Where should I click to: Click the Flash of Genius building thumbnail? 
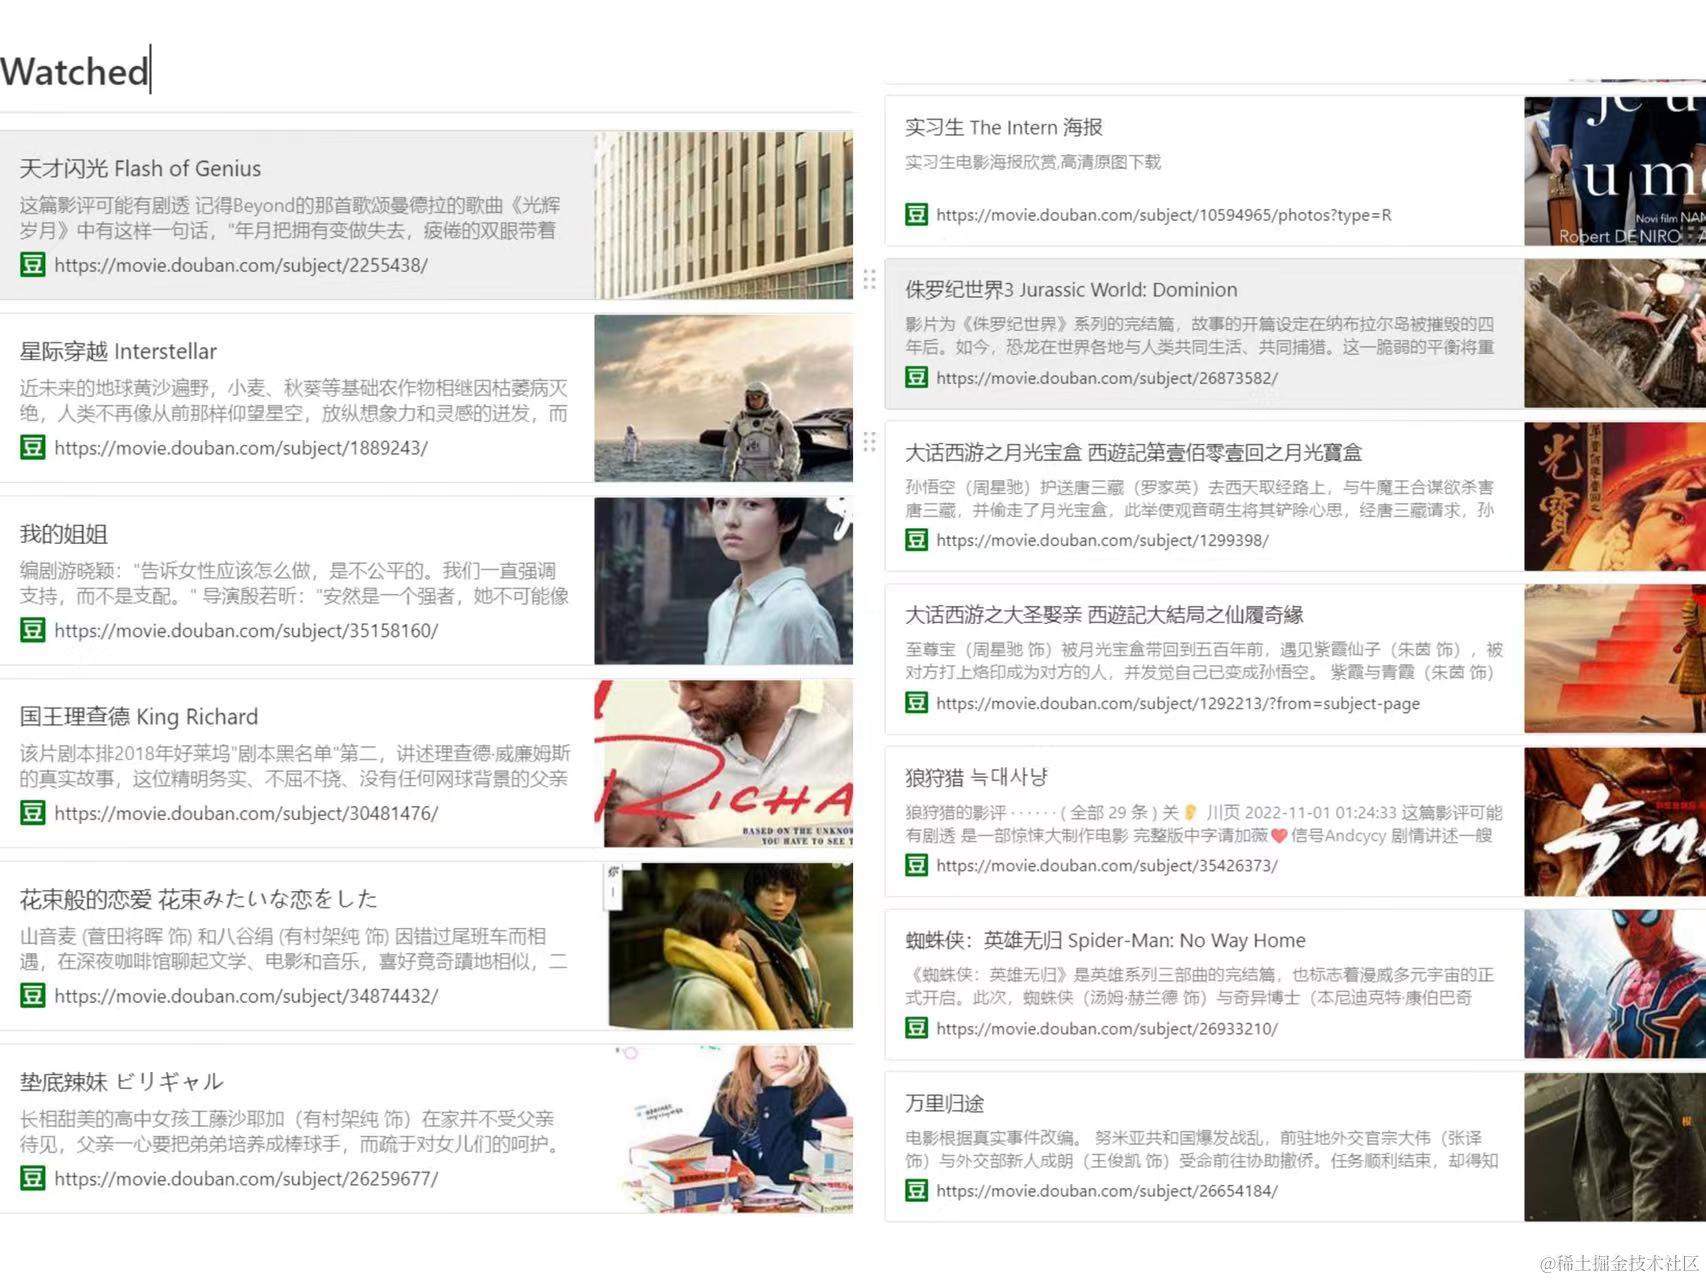(x=724, y=215)
